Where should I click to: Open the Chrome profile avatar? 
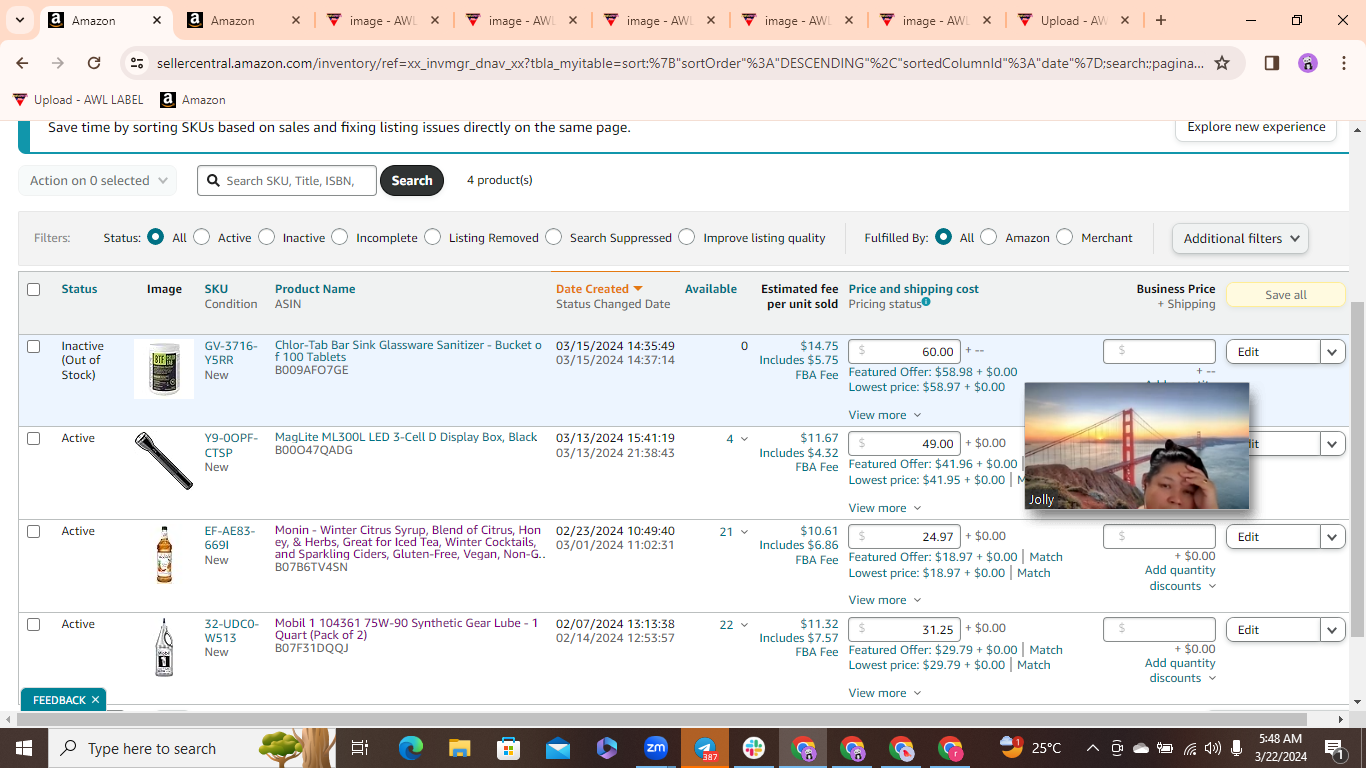pos(1308,63)
